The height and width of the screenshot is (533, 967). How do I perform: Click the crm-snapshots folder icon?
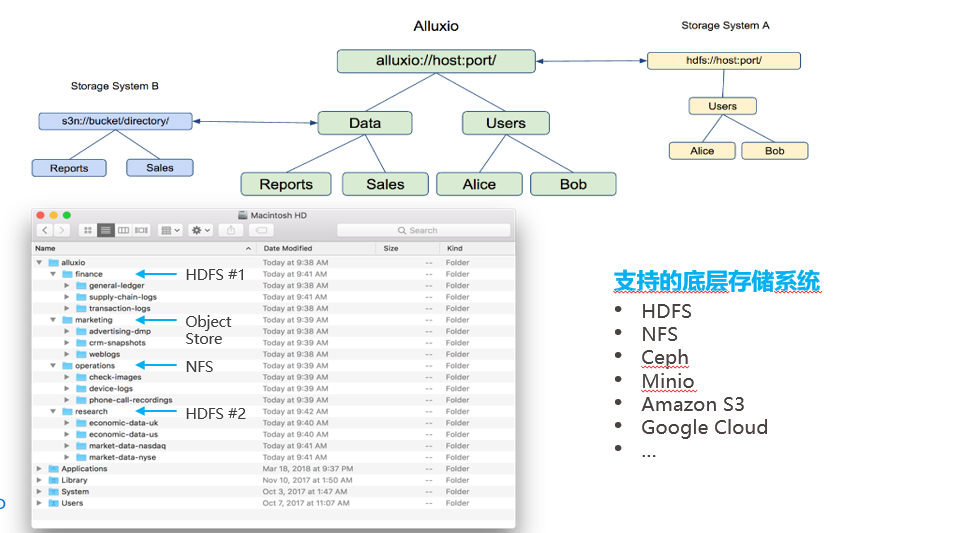[81, 342]
